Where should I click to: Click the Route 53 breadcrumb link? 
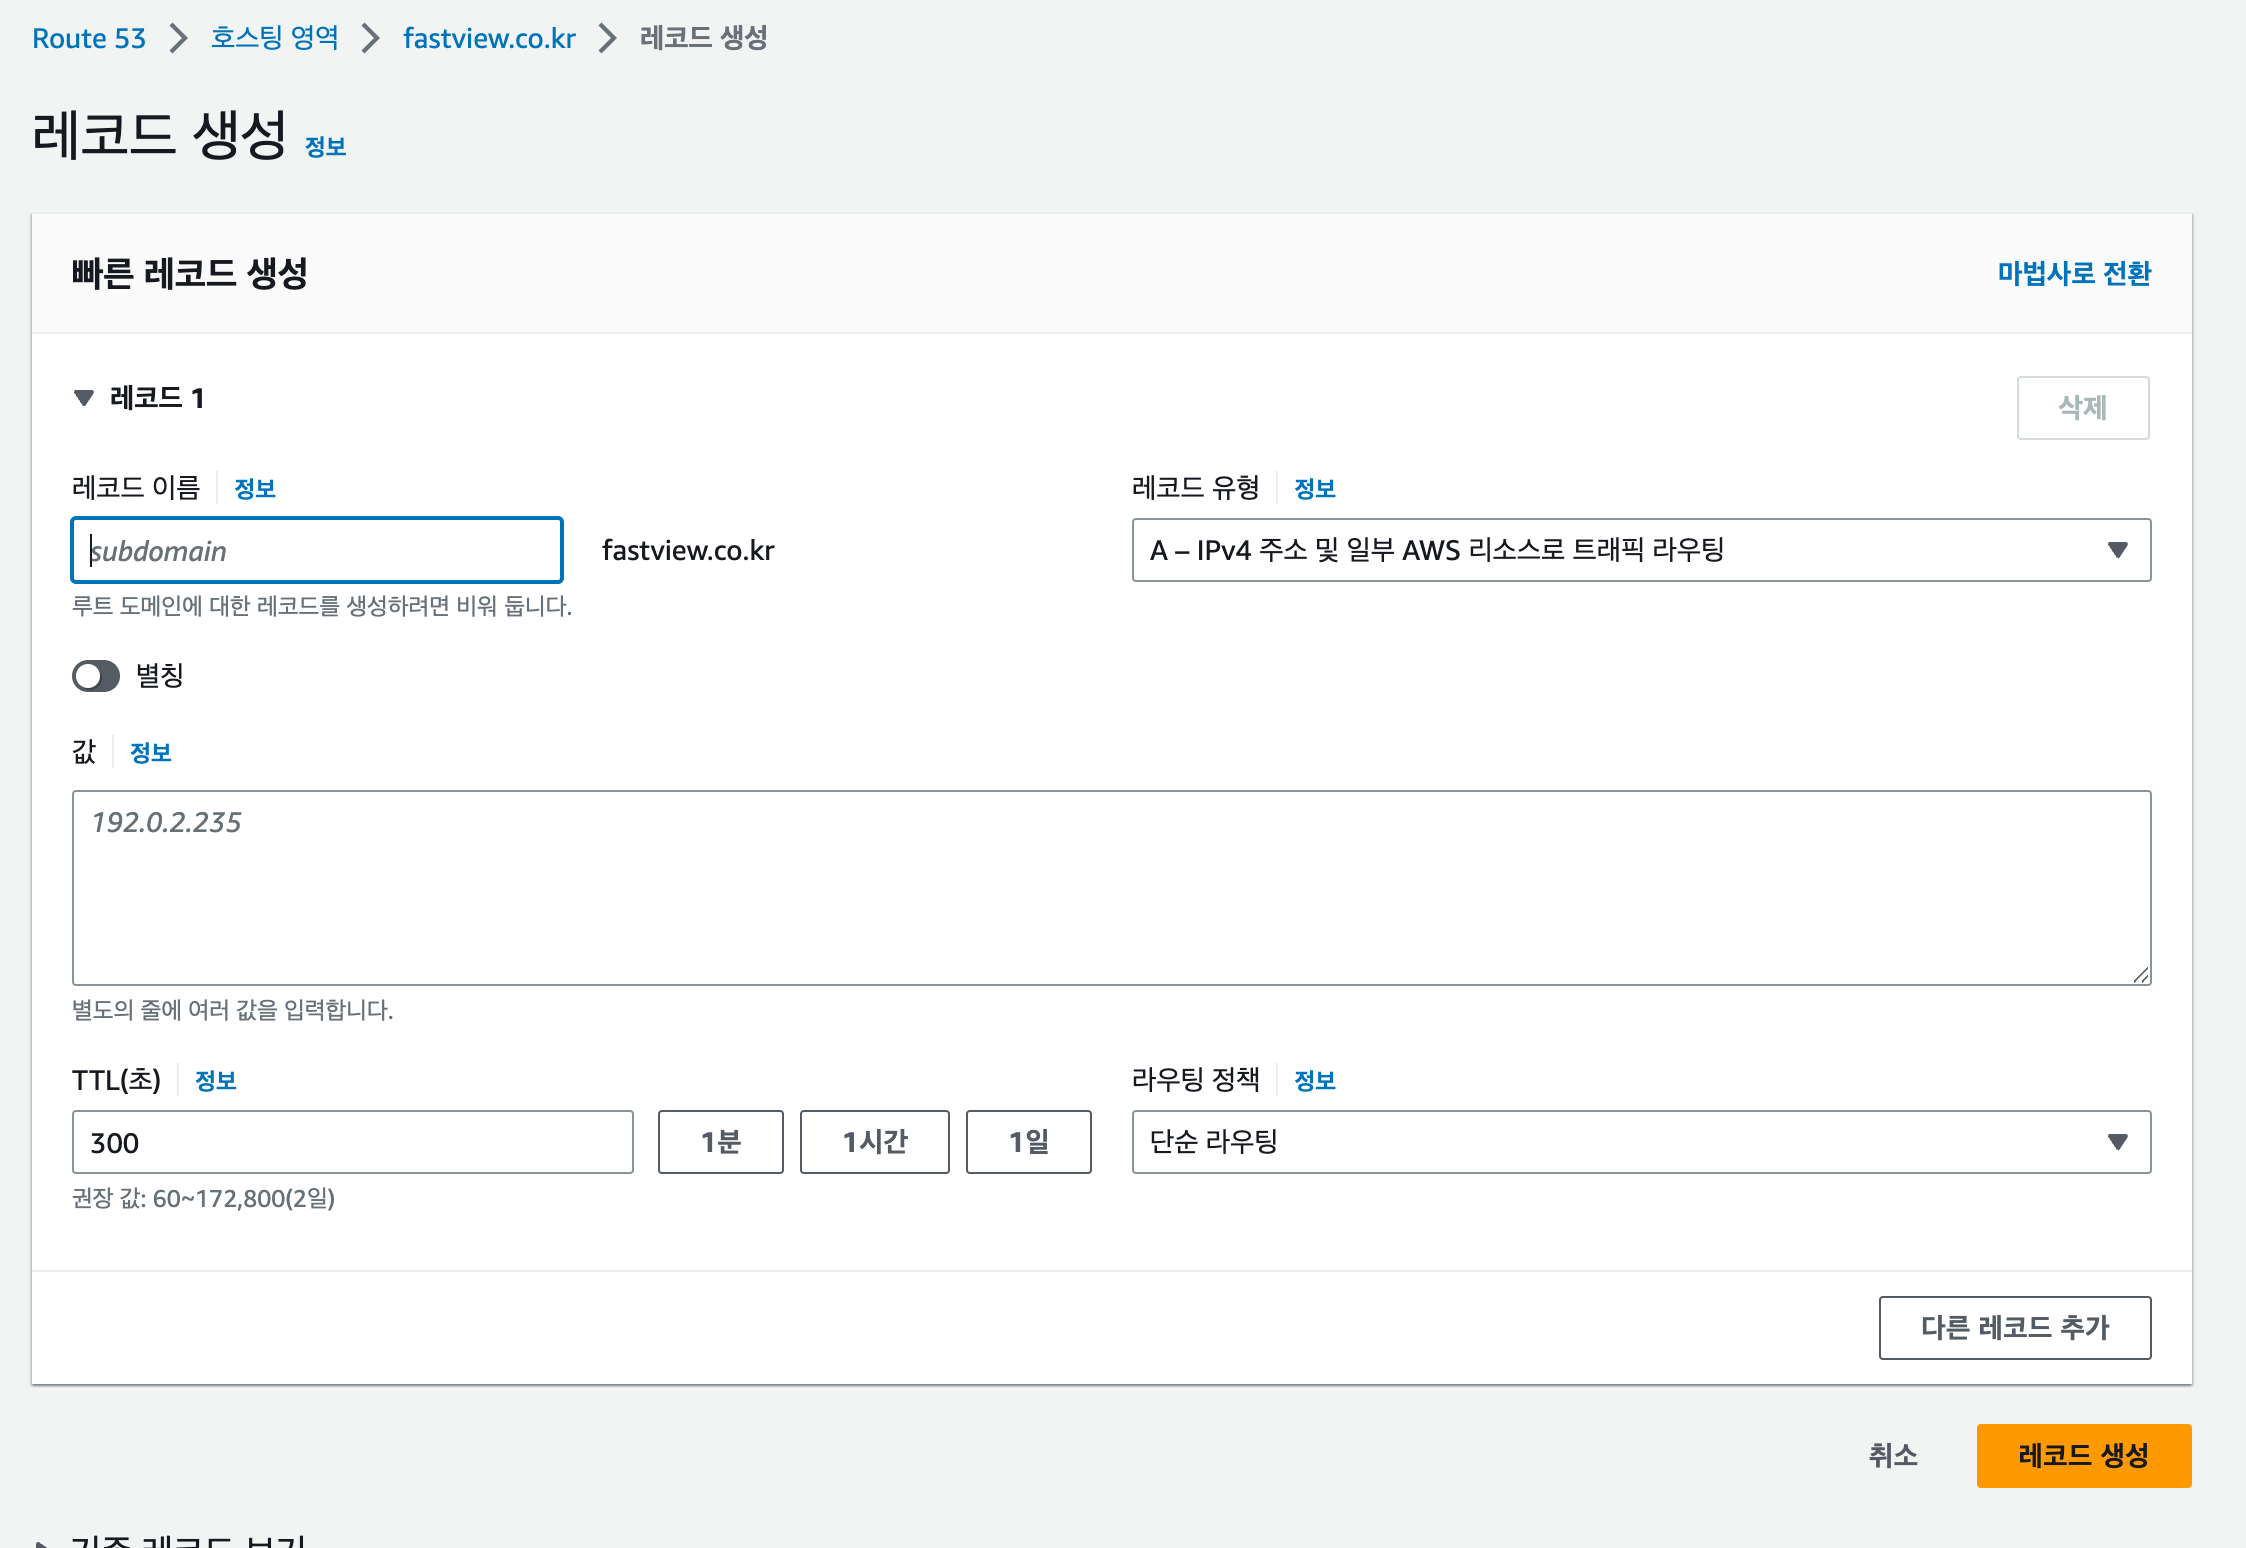tap(88, 38)
